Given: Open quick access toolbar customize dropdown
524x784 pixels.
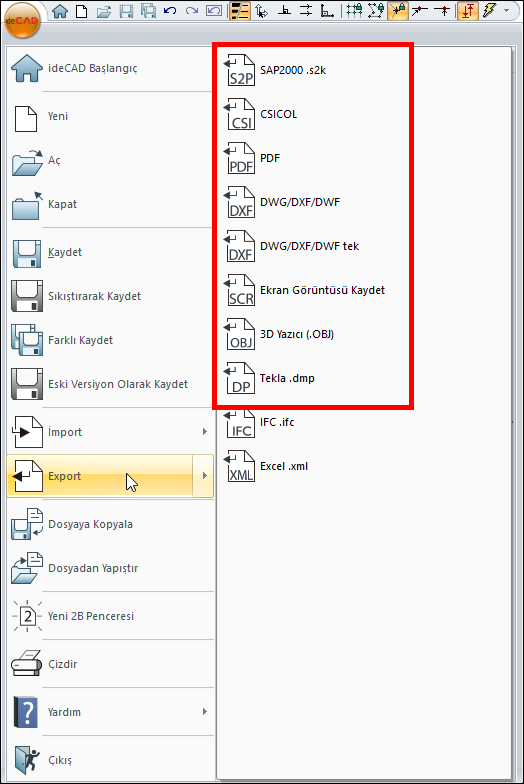Looking at the screenshot, I should pyautogui.click(x=507, y=10).
